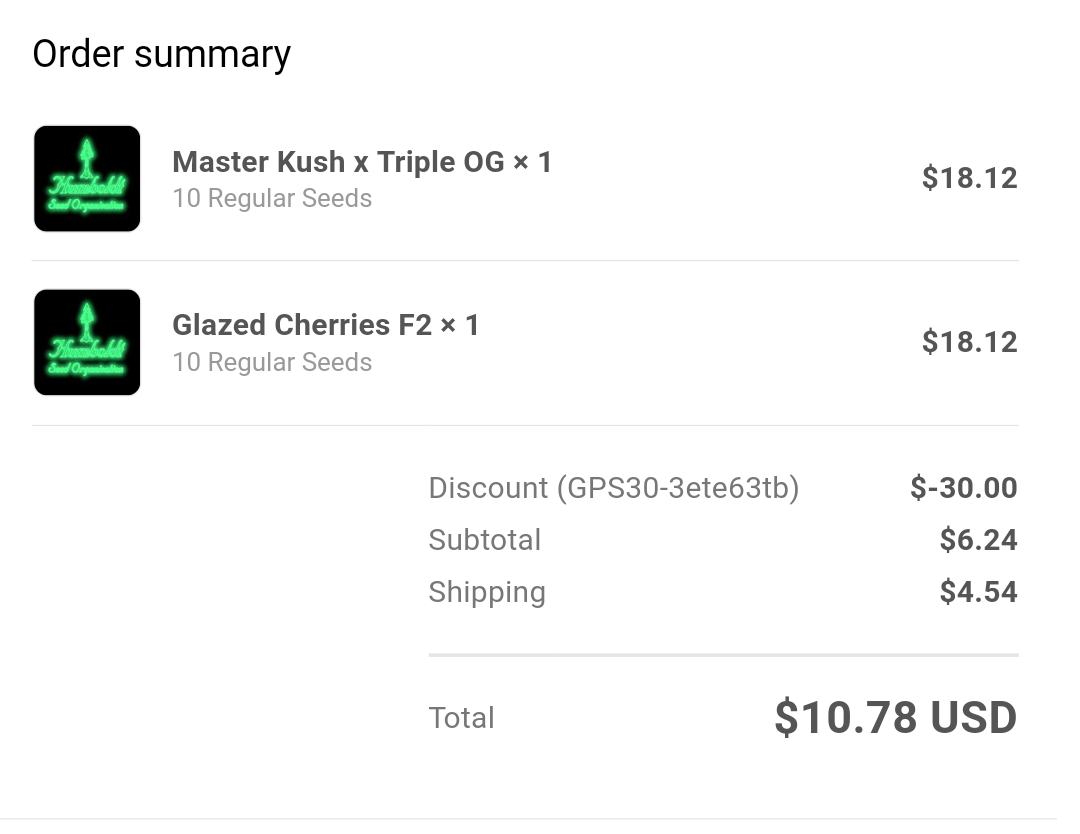Click the Total label
The height and width of the screenshot is (834, 1080).
(x=461, y=718)
